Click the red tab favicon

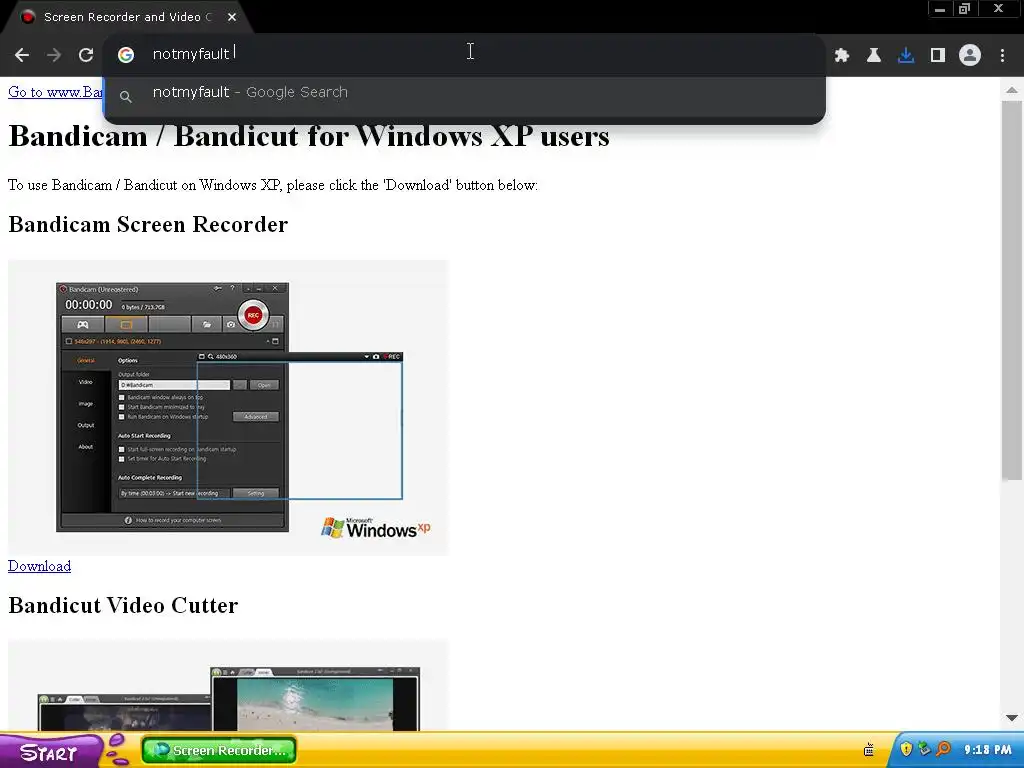pos(28,17)
